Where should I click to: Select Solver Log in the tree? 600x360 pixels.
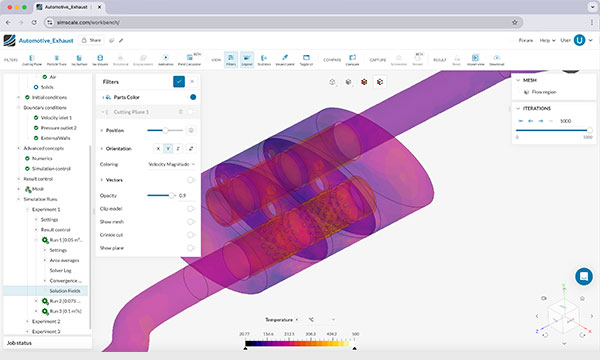click(x=60, y=270)
